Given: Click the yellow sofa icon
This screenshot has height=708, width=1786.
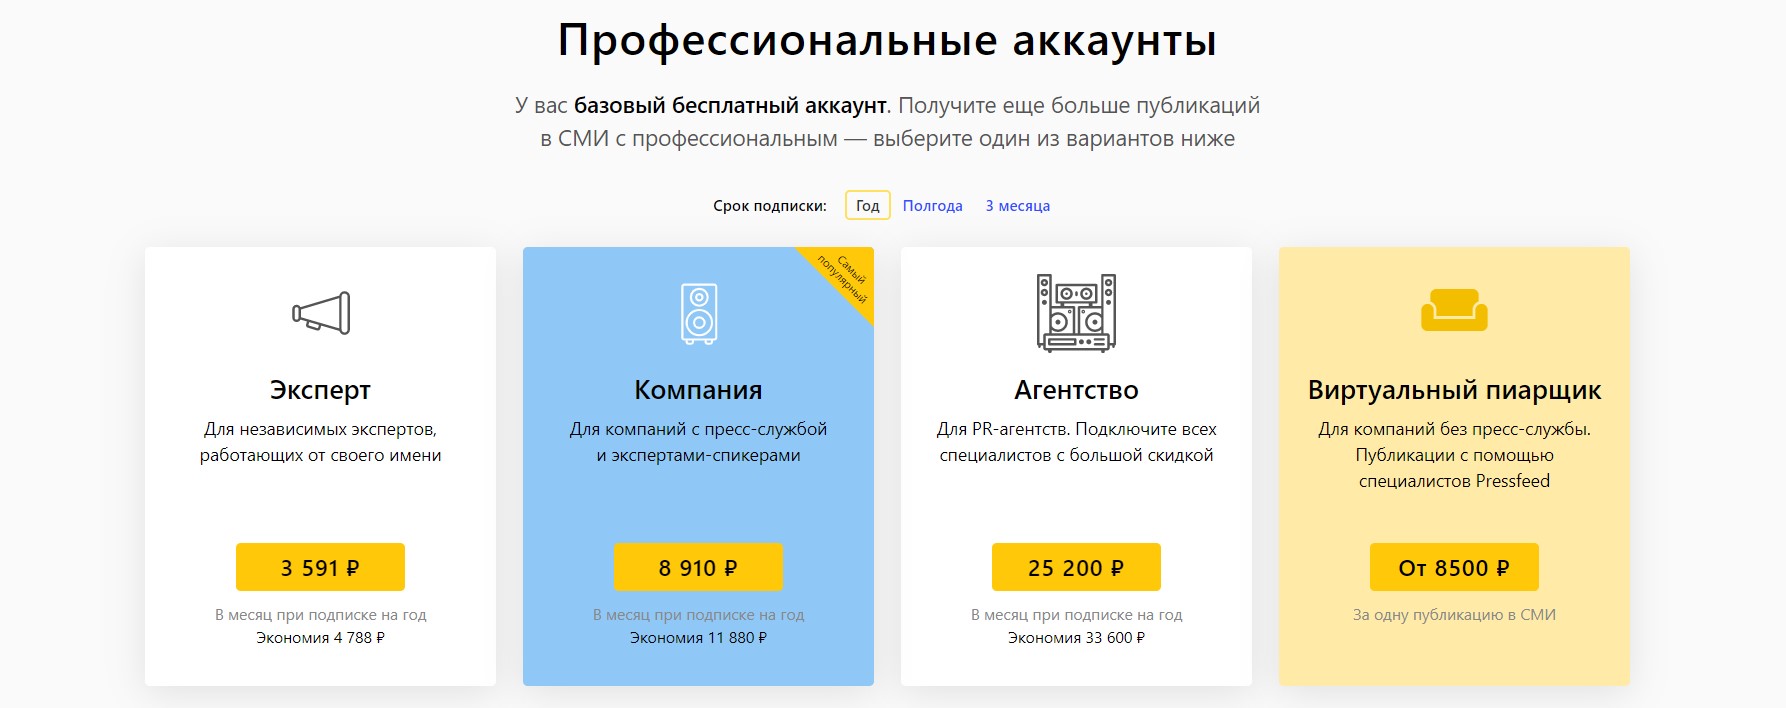Looking at the screenshot, I should click(1454, 310).
